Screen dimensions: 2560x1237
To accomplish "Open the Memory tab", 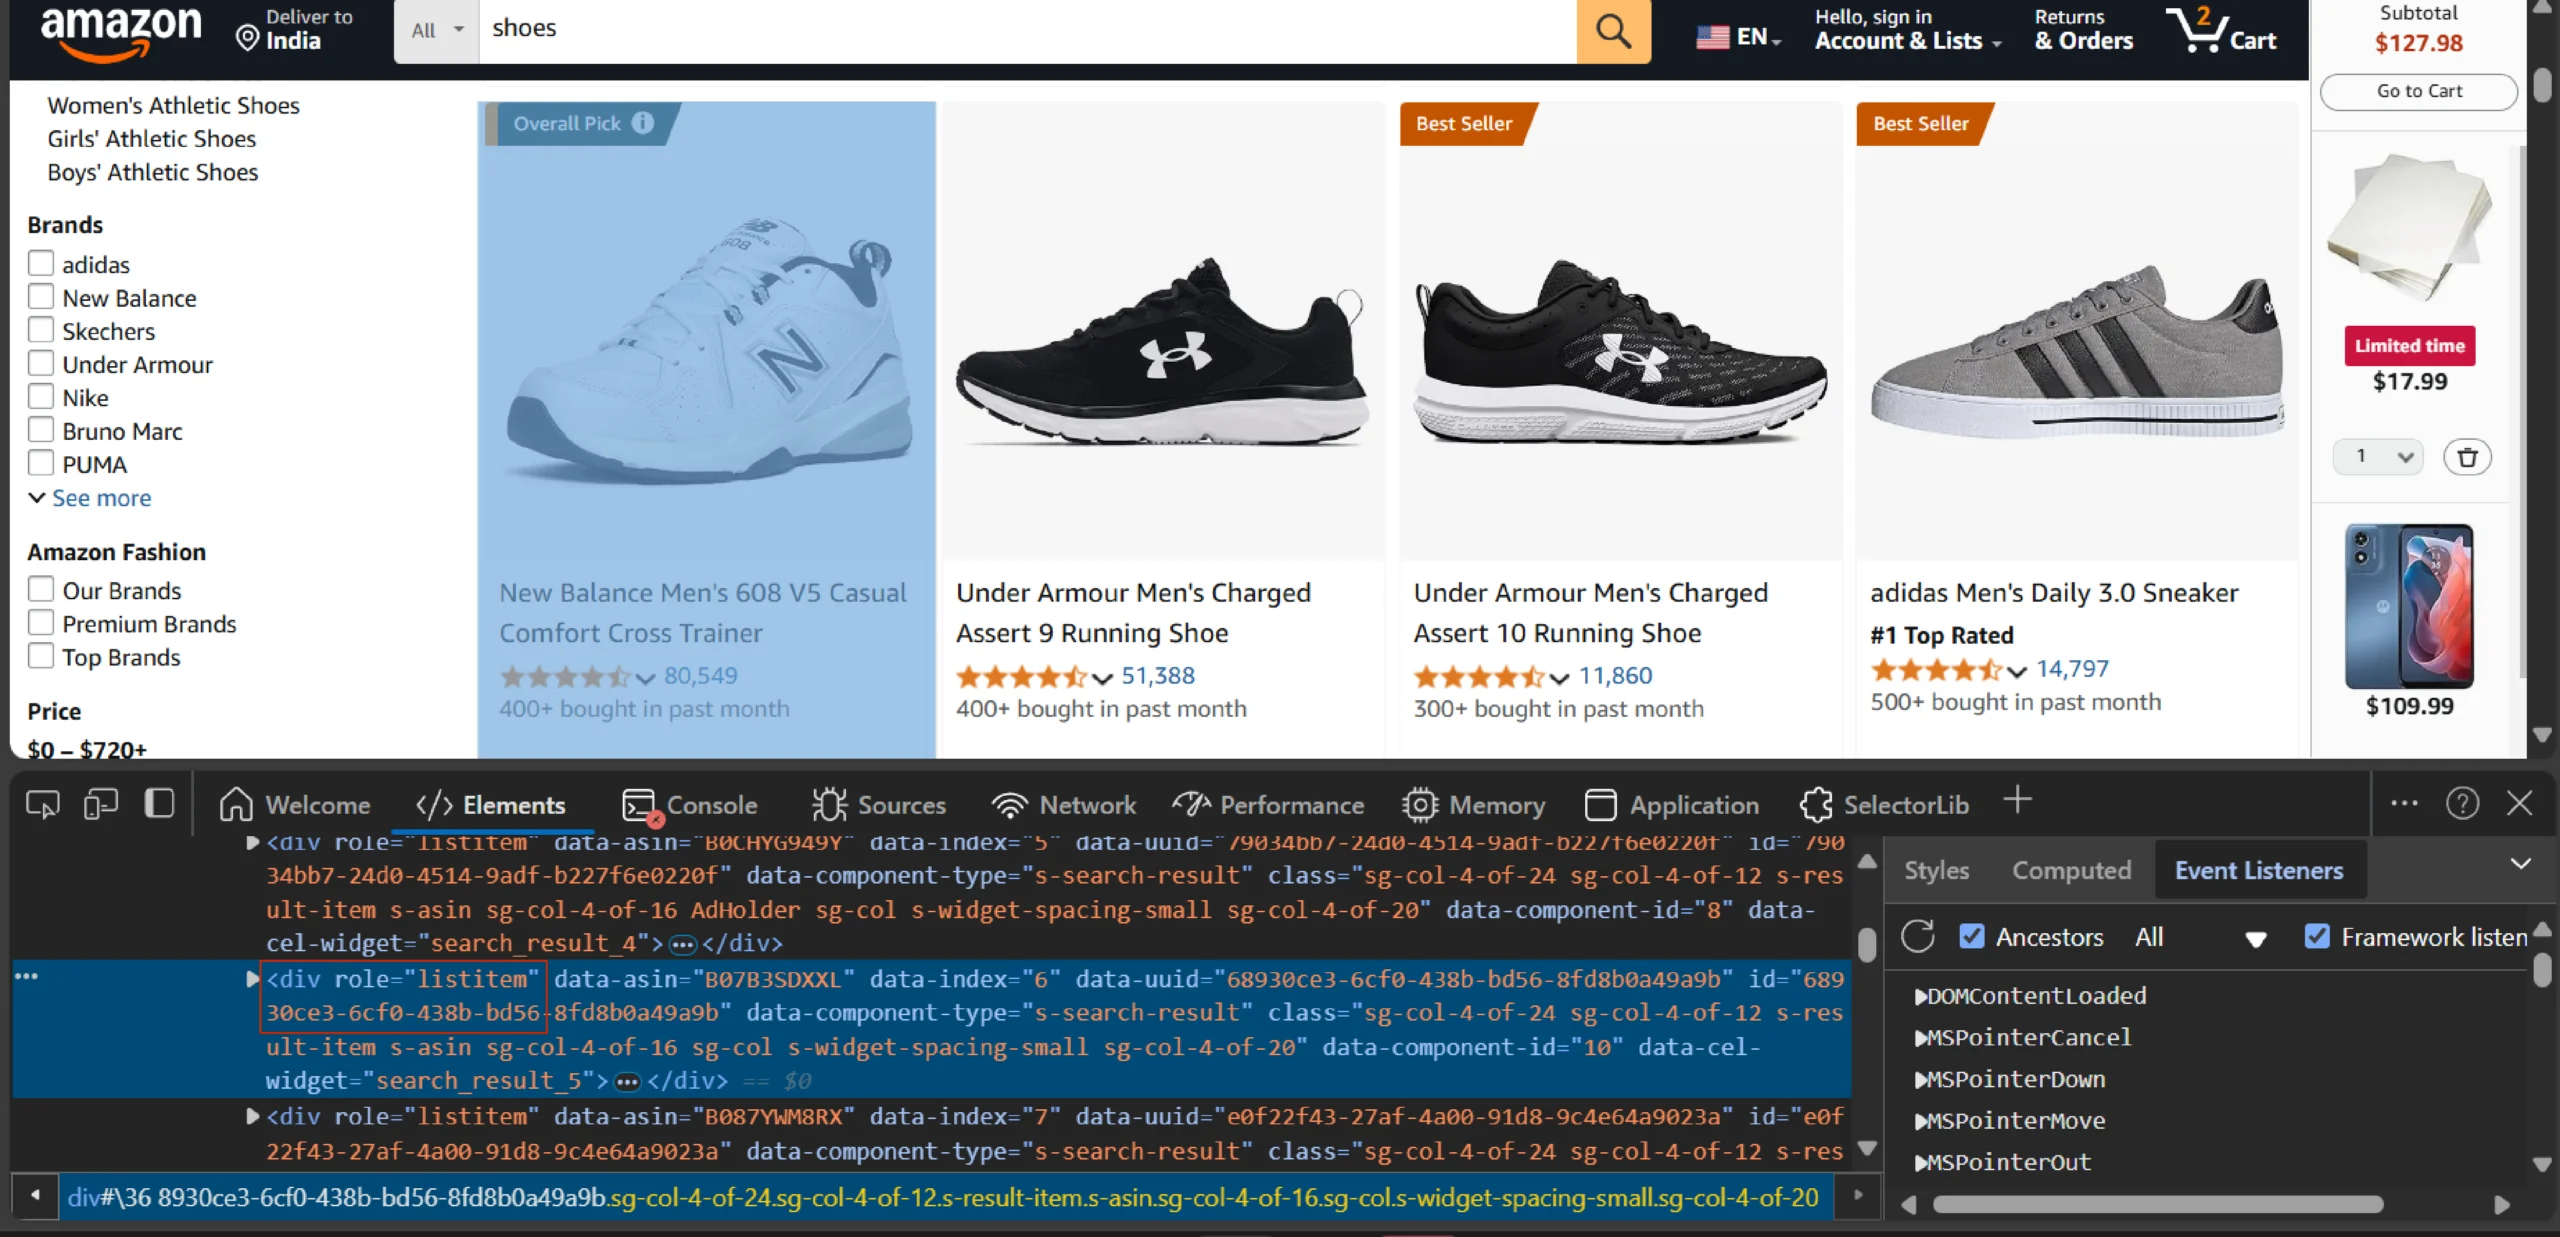I will (1473, 805).
